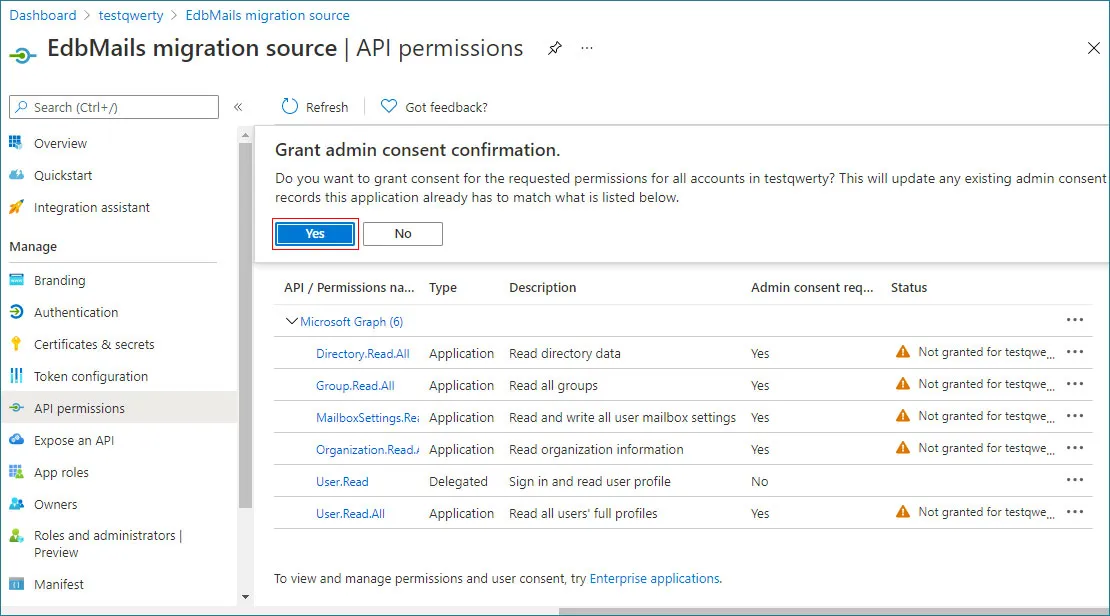Open the Directory.Read.All permission link

362,353
